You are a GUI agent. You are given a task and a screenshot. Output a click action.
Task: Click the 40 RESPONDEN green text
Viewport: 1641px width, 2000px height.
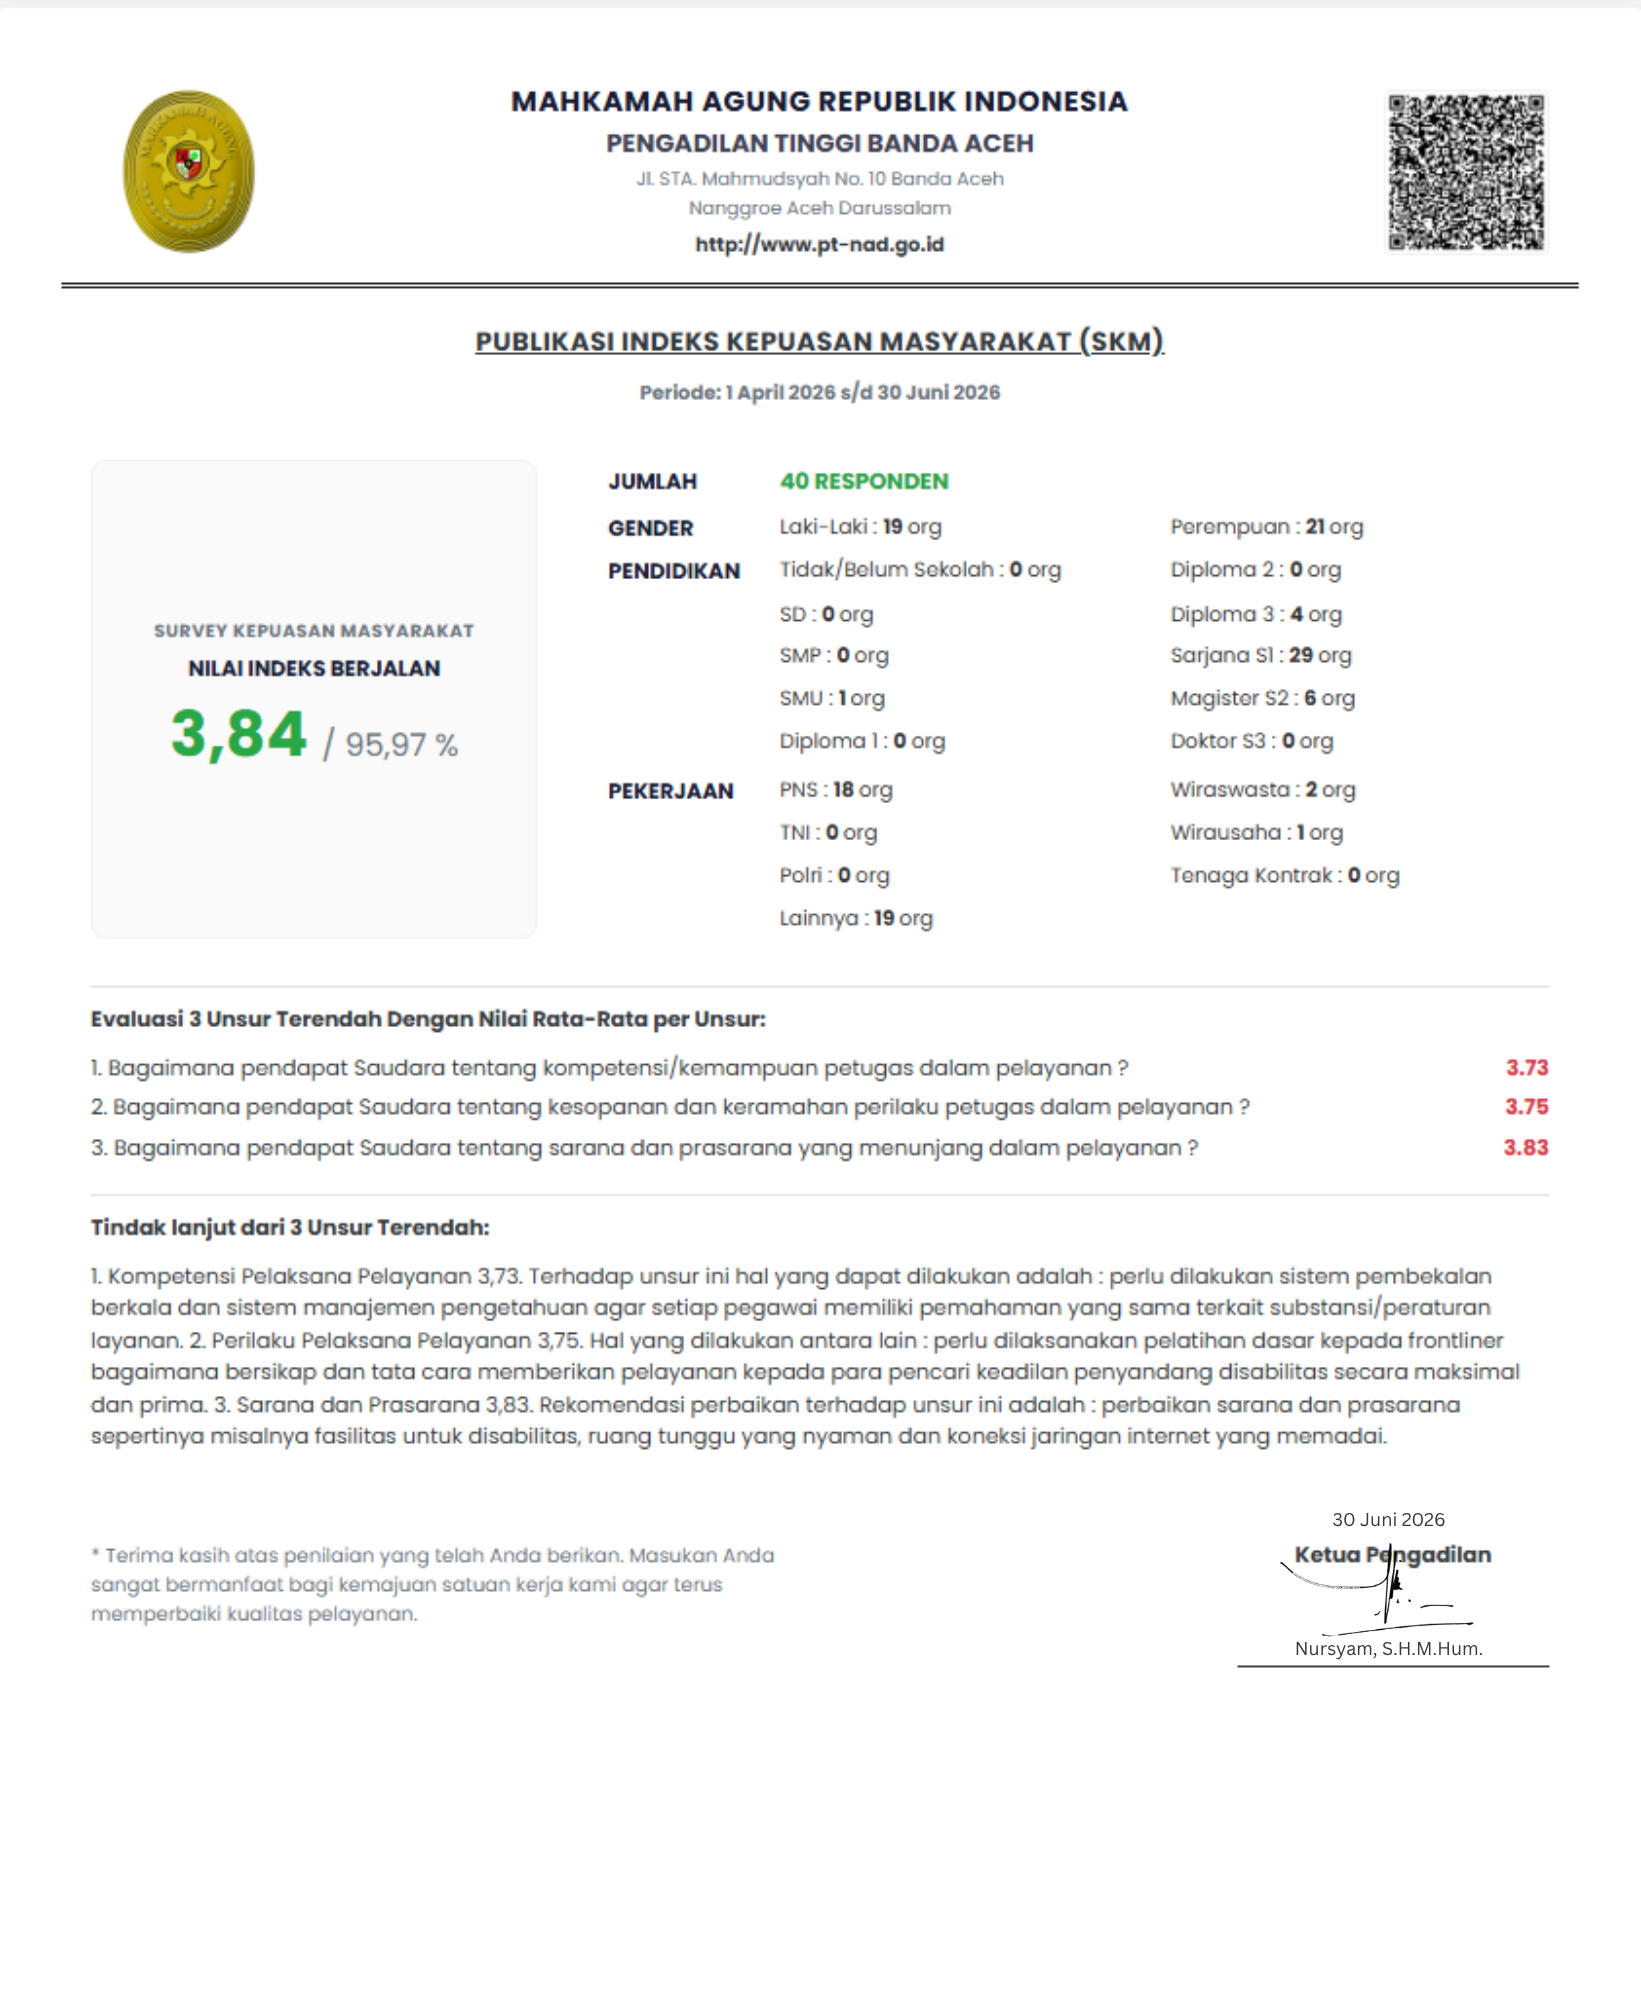coord(864,481)
